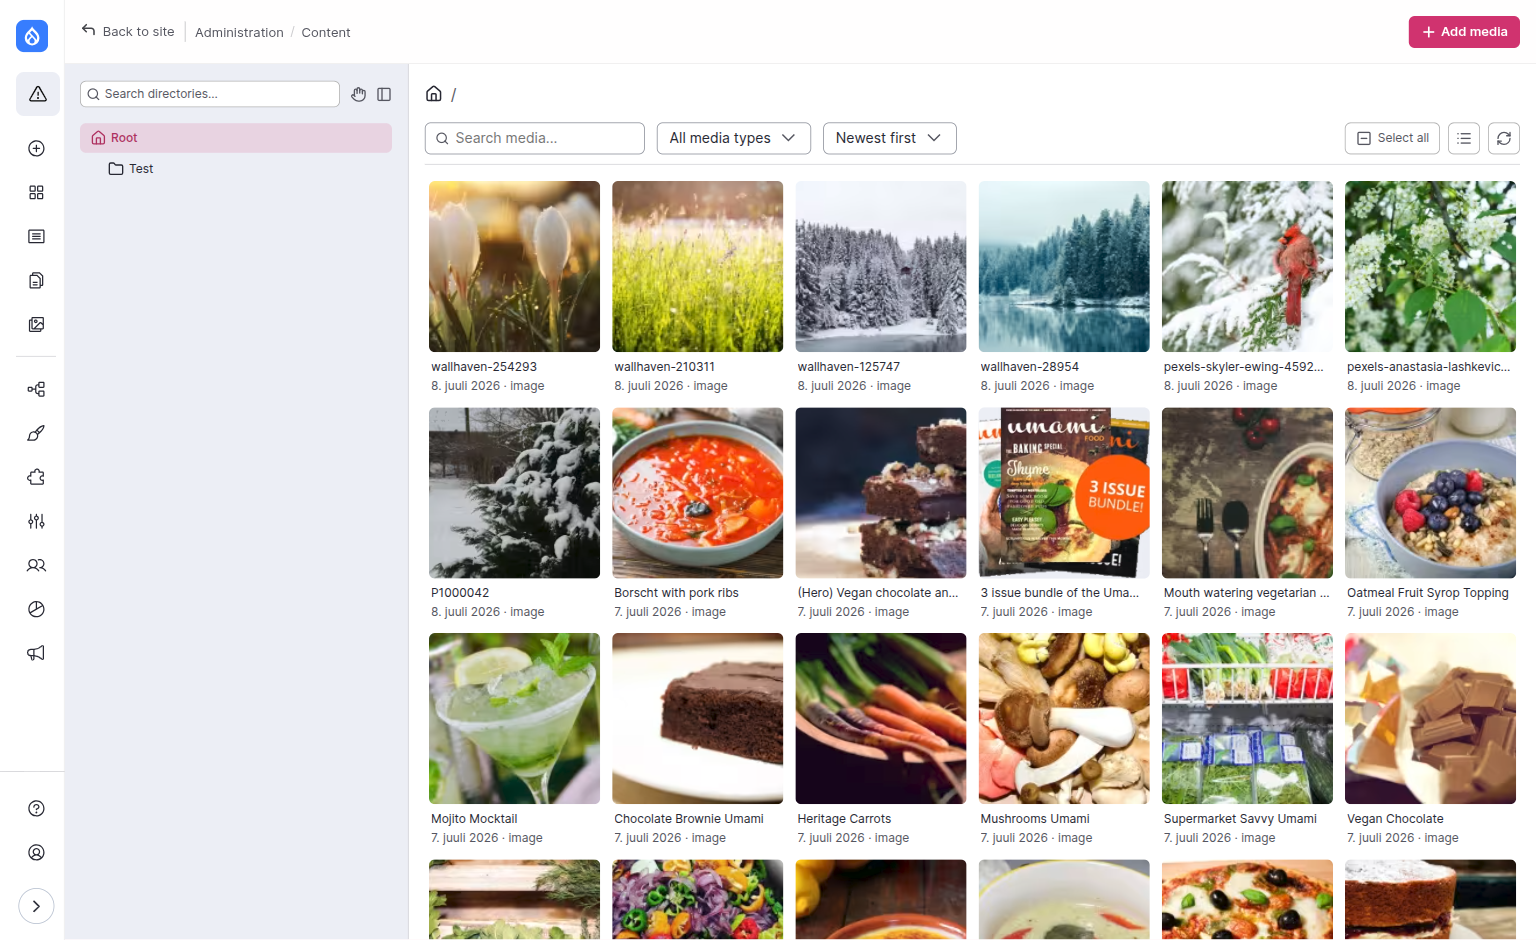Click the wallhaven-28954 file name
Image resolution: width=1536 pixels, height=940 pixels.
click(1030, 367)
